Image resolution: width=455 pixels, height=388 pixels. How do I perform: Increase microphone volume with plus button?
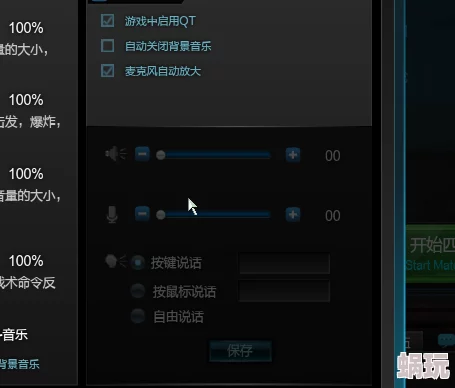293,214
